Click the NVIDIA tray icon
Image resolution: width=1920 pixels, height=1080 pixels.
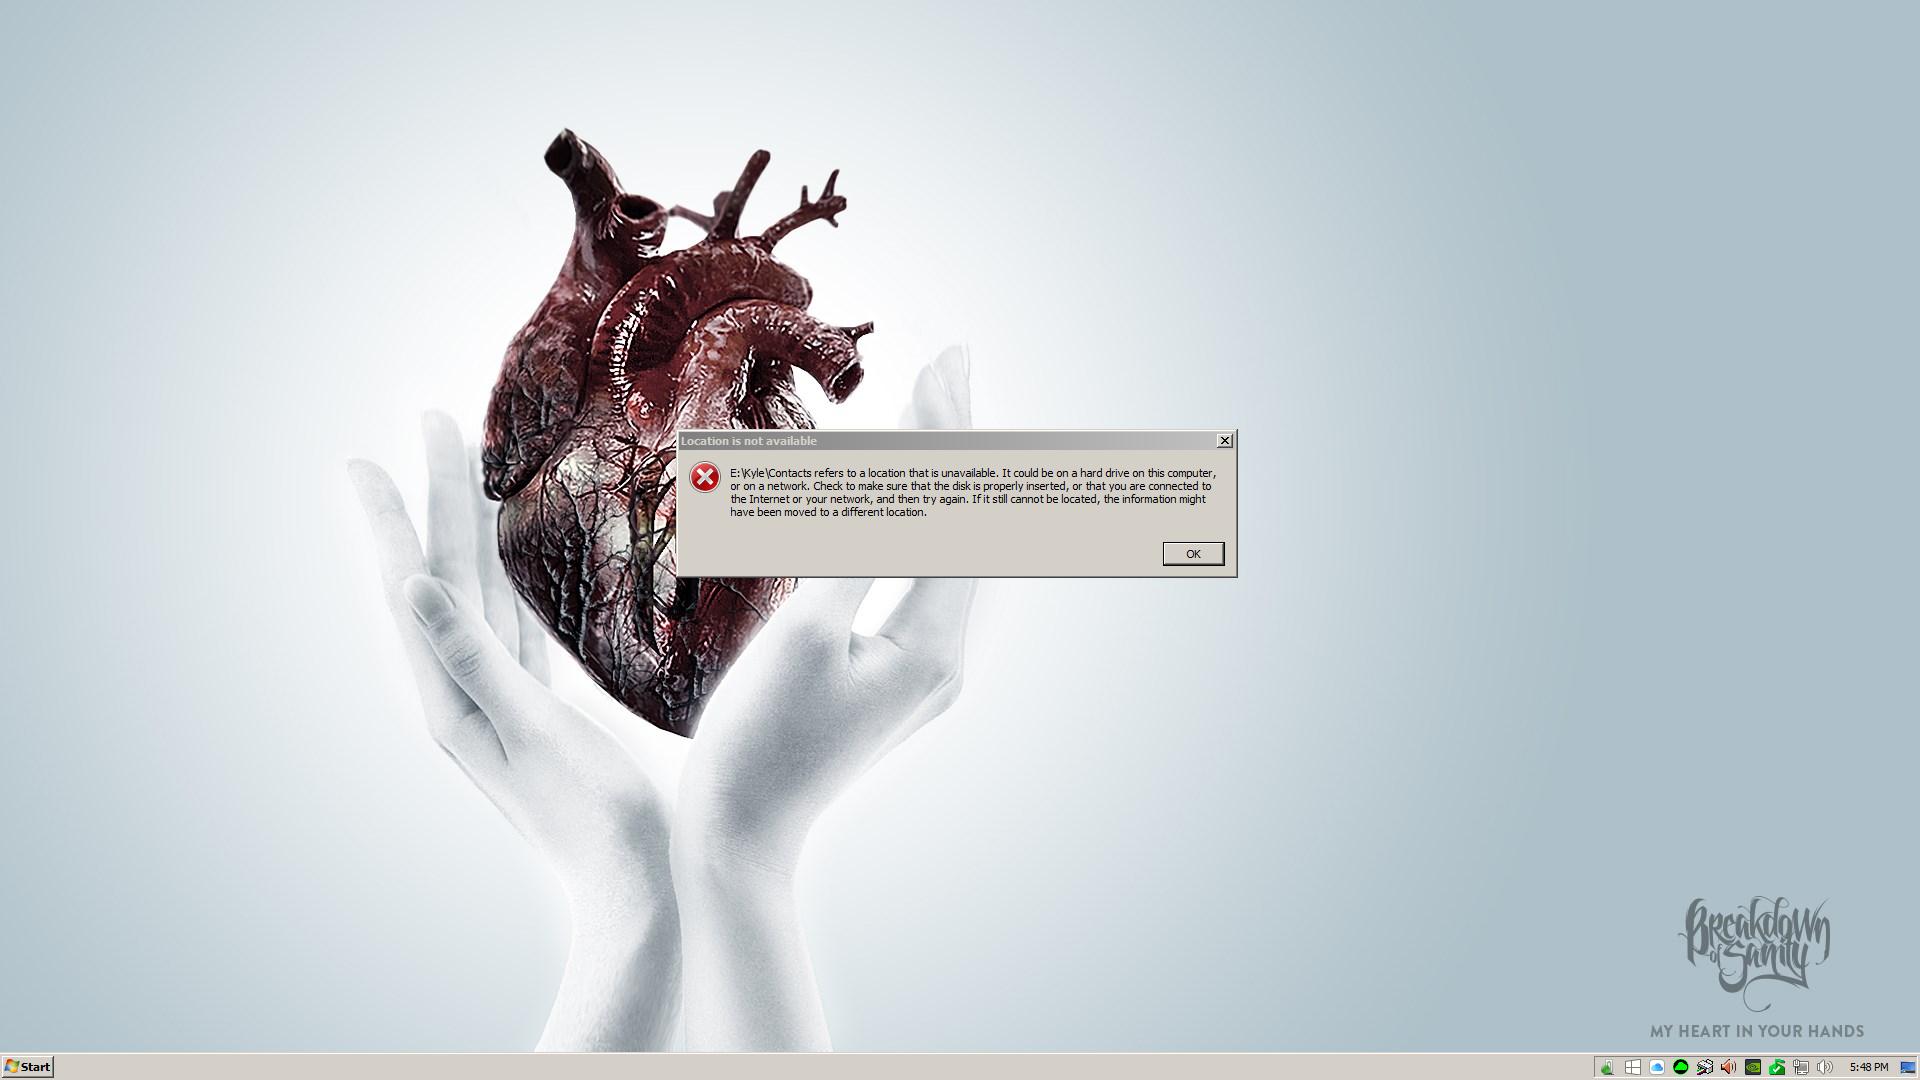1753,1067
